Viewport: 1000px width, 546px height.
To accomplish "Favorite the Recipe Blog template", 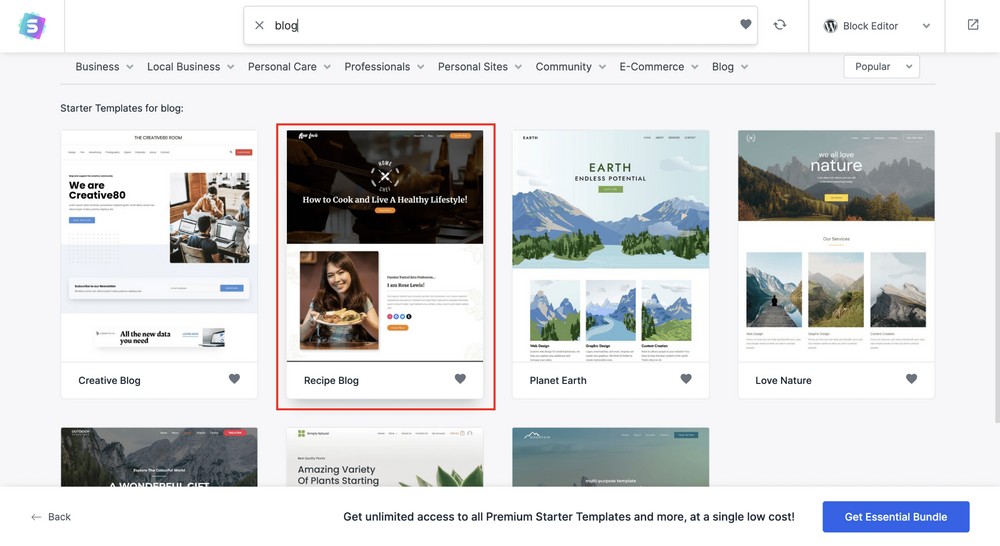I will coord(460,379).
